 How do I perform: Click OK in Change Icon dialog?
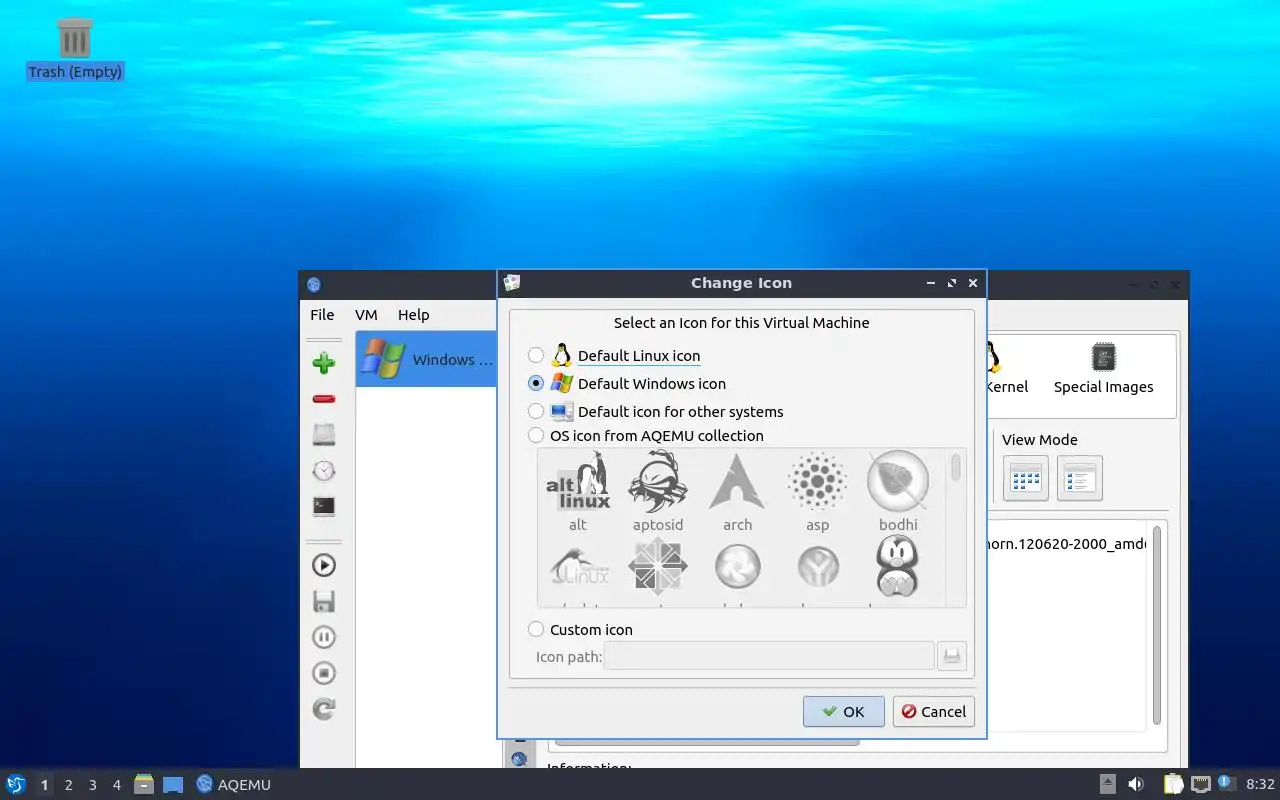point(843,711)
